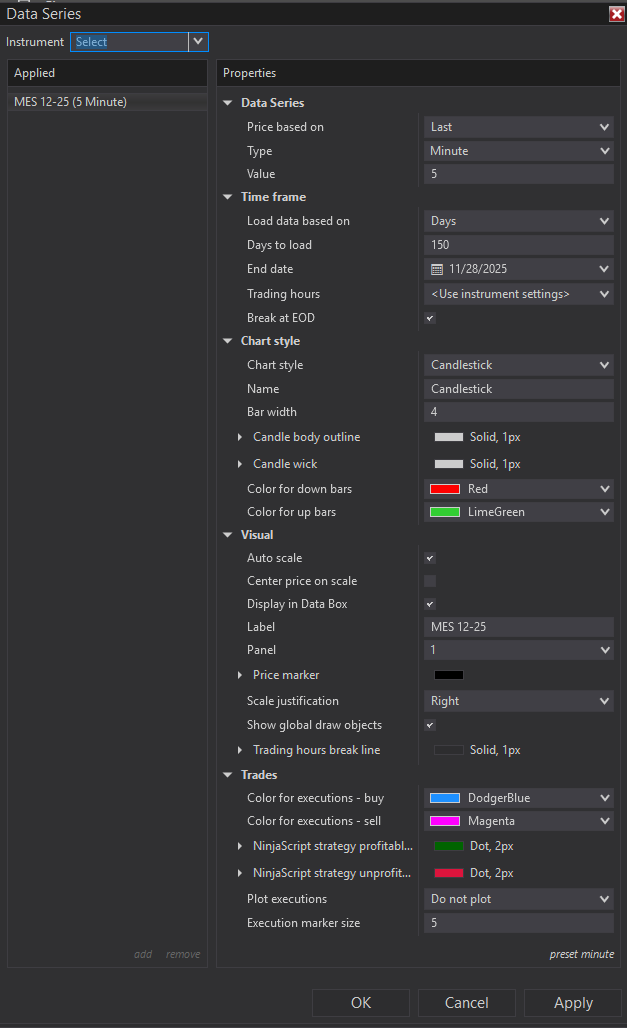
Task: Collapse the Trades section arrow
Action: [228, 775]
